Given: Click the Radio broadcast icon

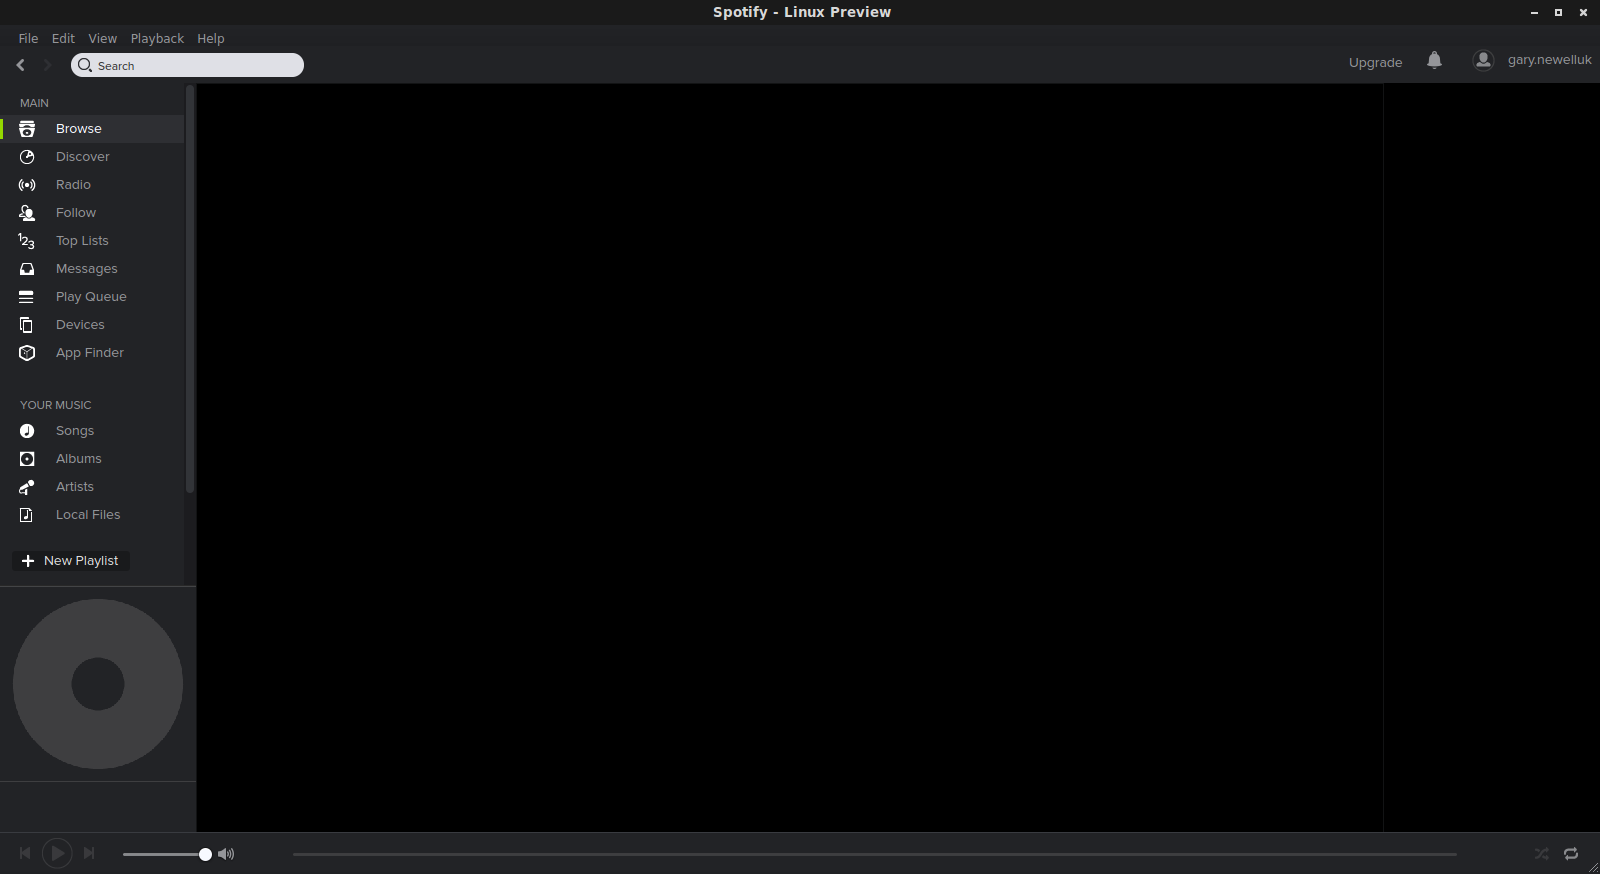Looking at the screenshot, I should pos(27,185).
